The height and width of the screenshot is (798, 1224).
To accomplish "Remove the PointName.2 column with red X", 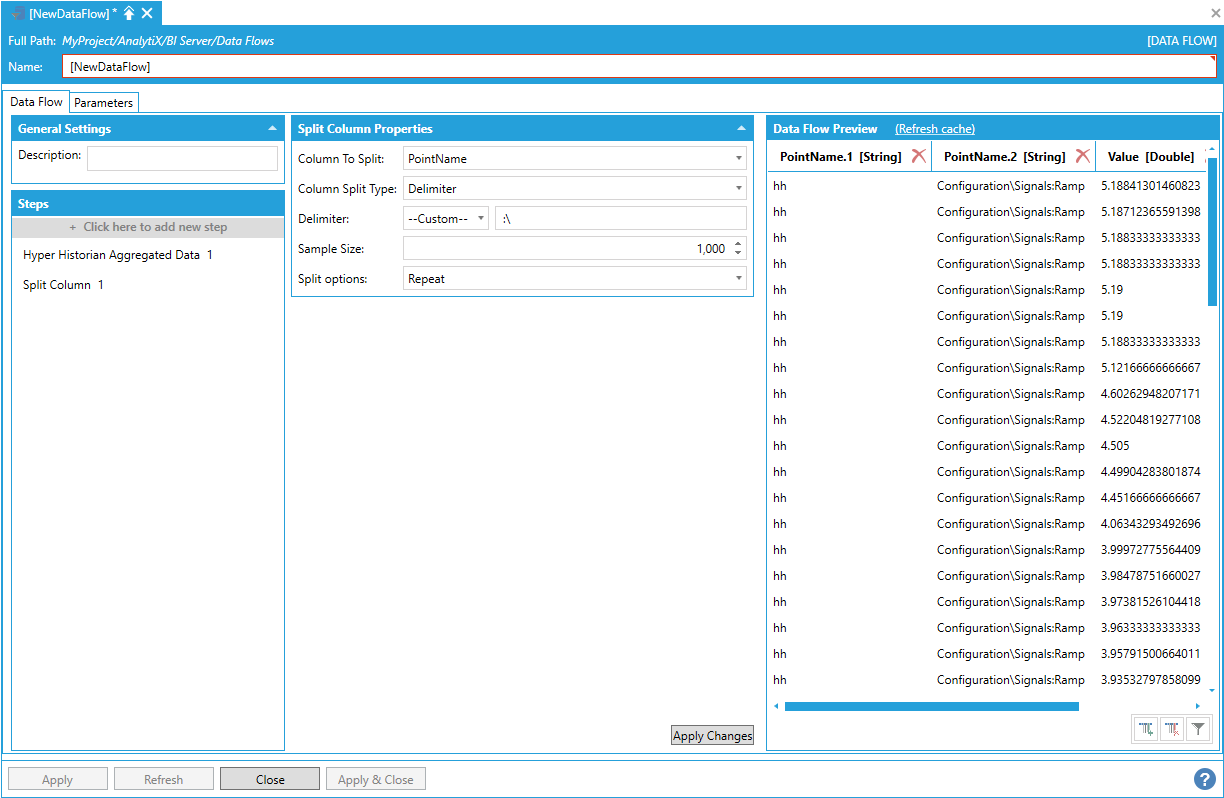I will [1082, 156].
